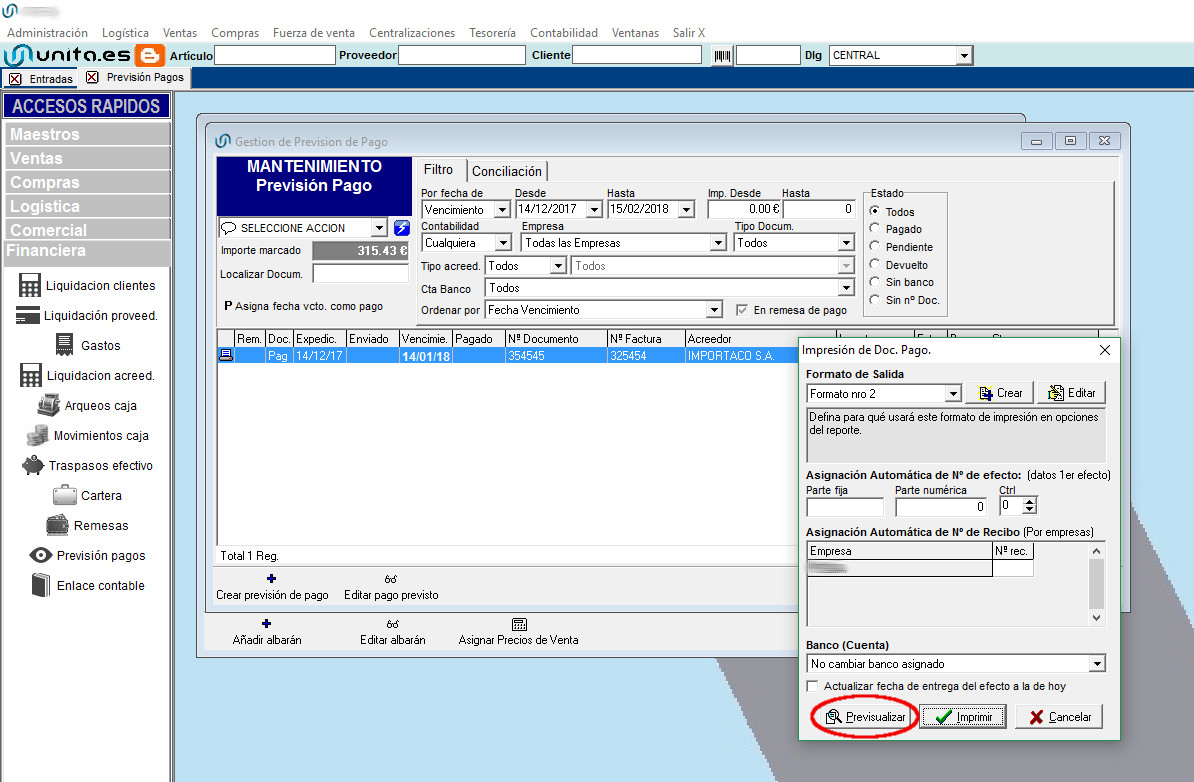Open Traspasos efectivo piggy bank icon
Viewport: 1194px width, 782px height.
coord(33,465)
